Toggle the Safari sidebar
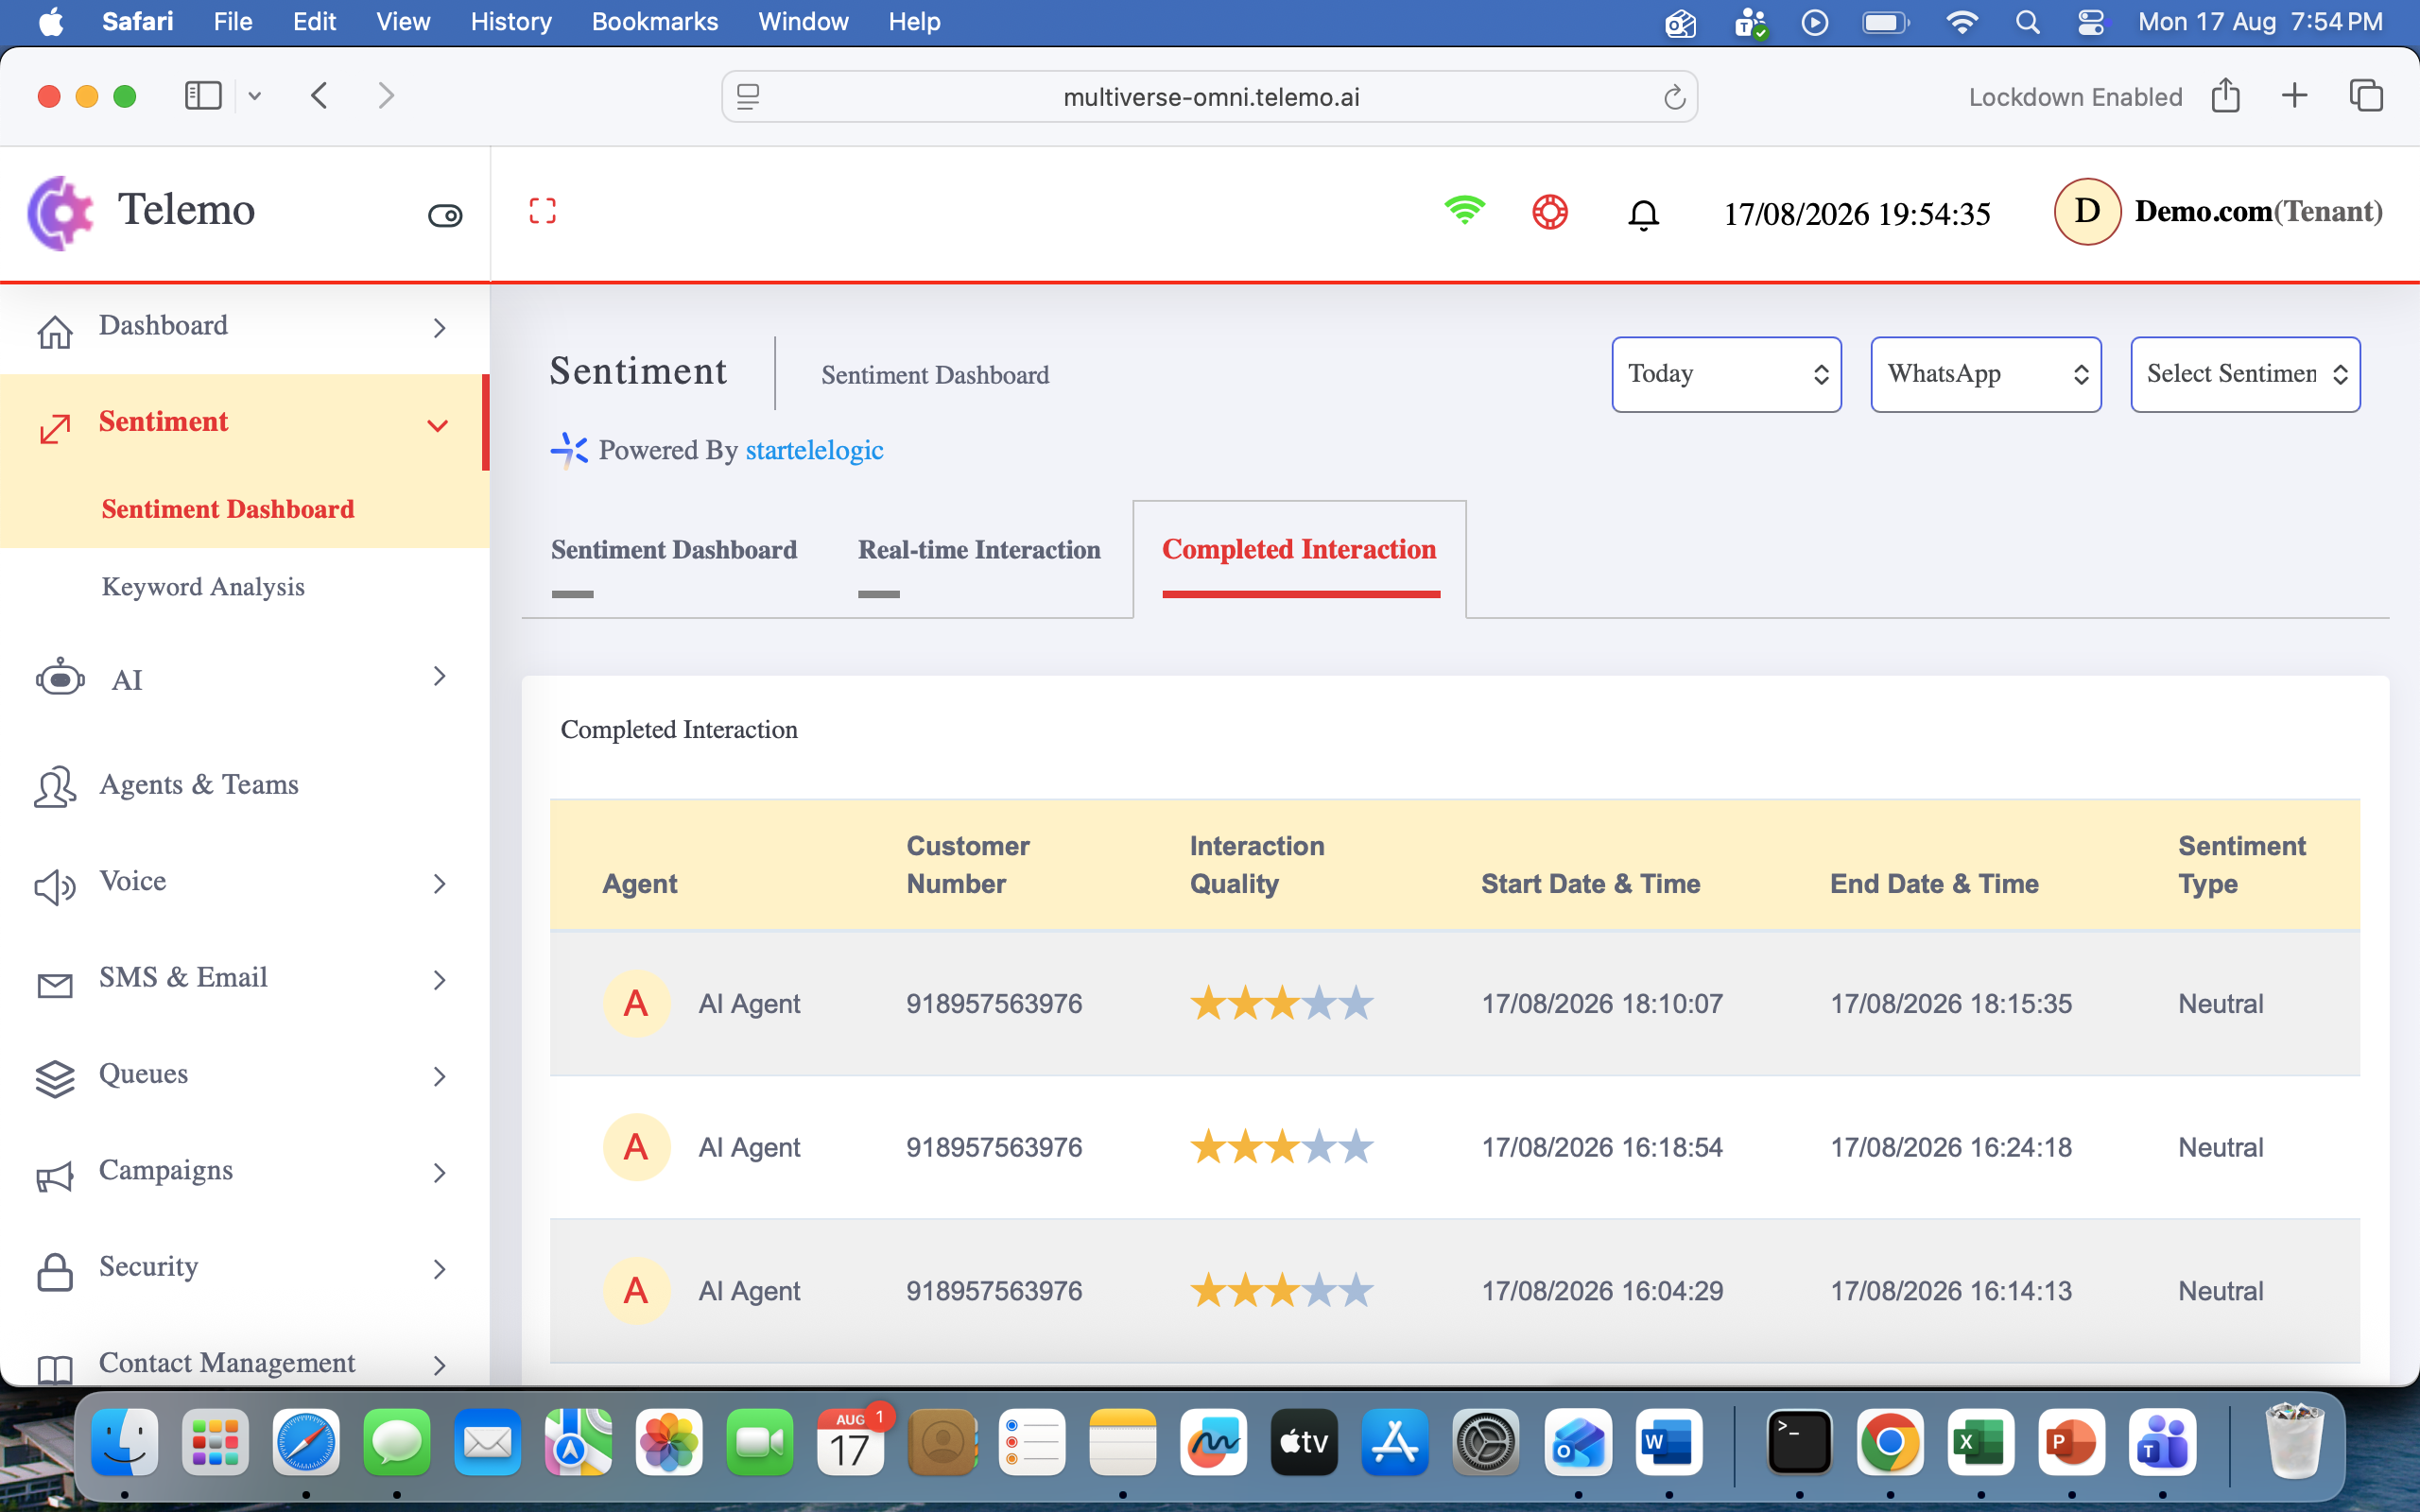Viewport: 2420px width, 1512px height. [x=203, y=96]
